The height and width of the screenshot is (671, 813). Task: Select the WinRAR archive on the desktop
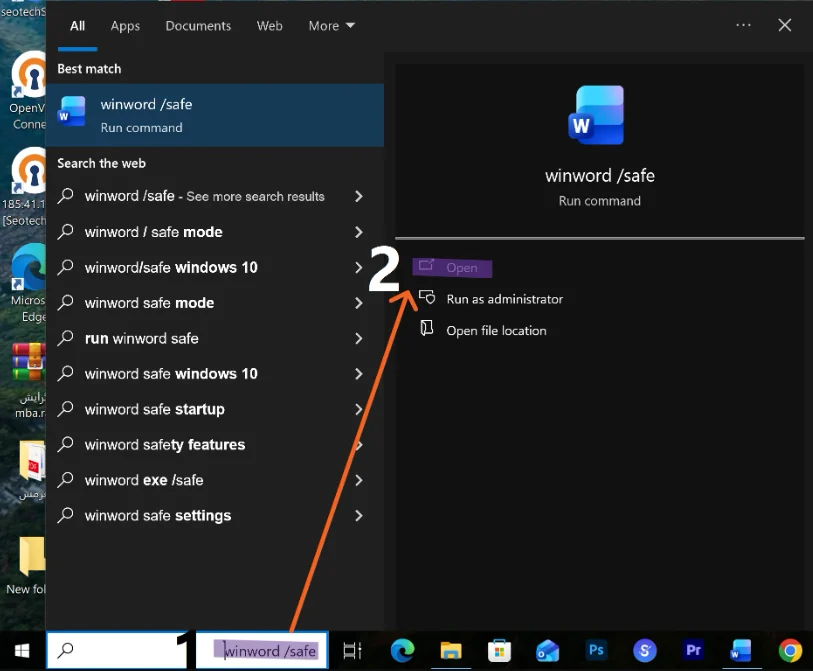click(29, 380)
